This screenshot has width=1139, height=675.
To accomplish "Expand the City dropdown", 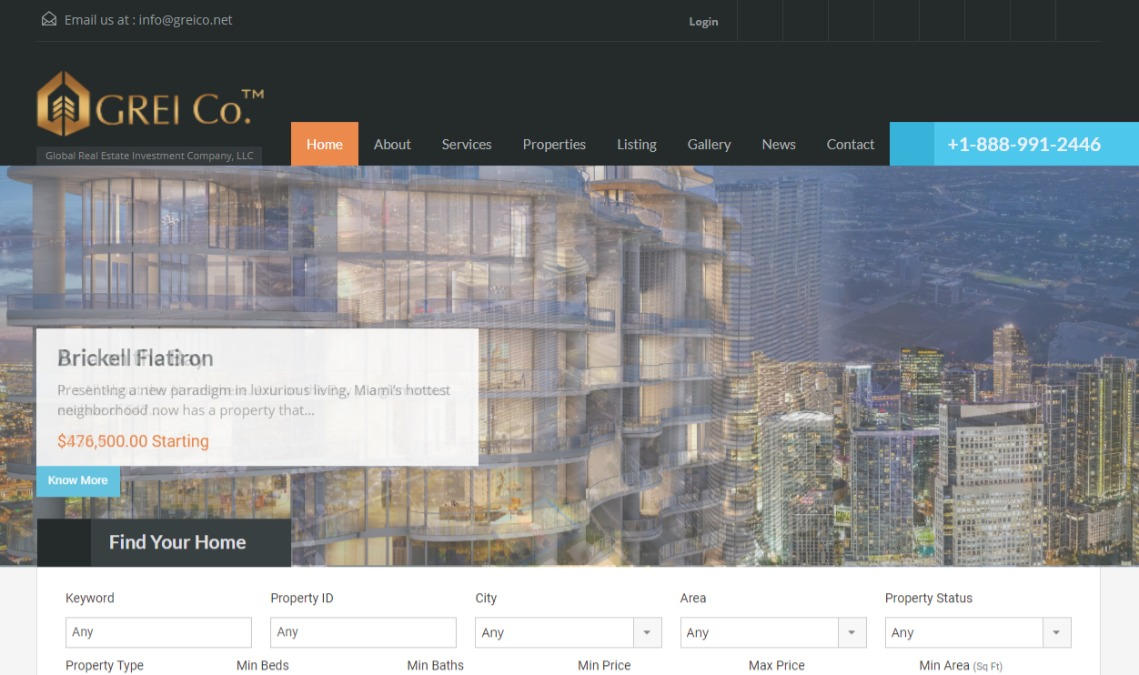I will coord(567,632).
